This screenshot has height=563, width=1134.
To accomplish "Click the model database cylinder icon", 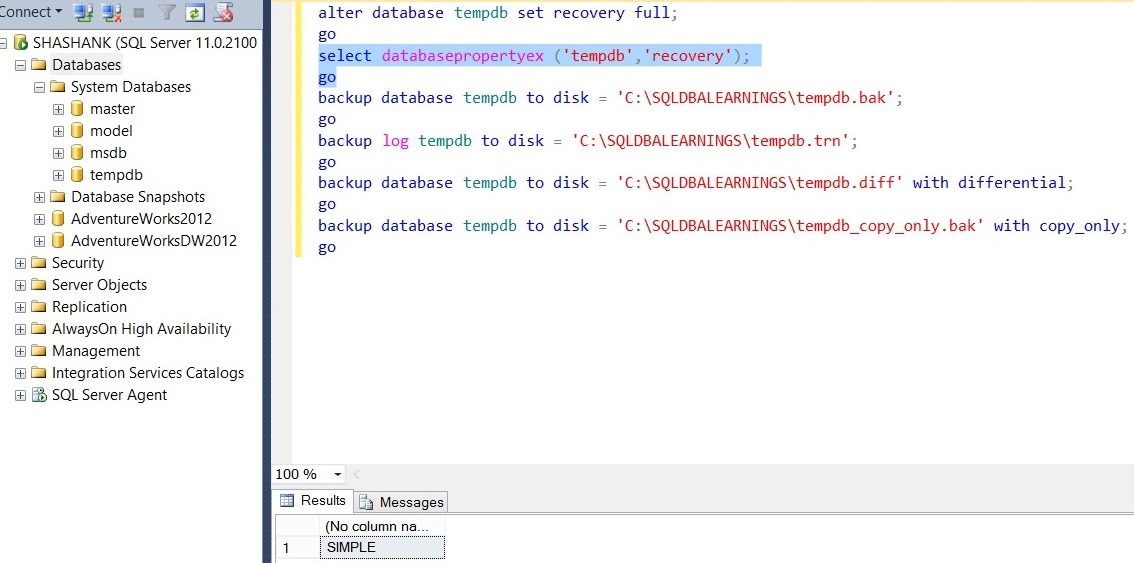I will 77,131.
